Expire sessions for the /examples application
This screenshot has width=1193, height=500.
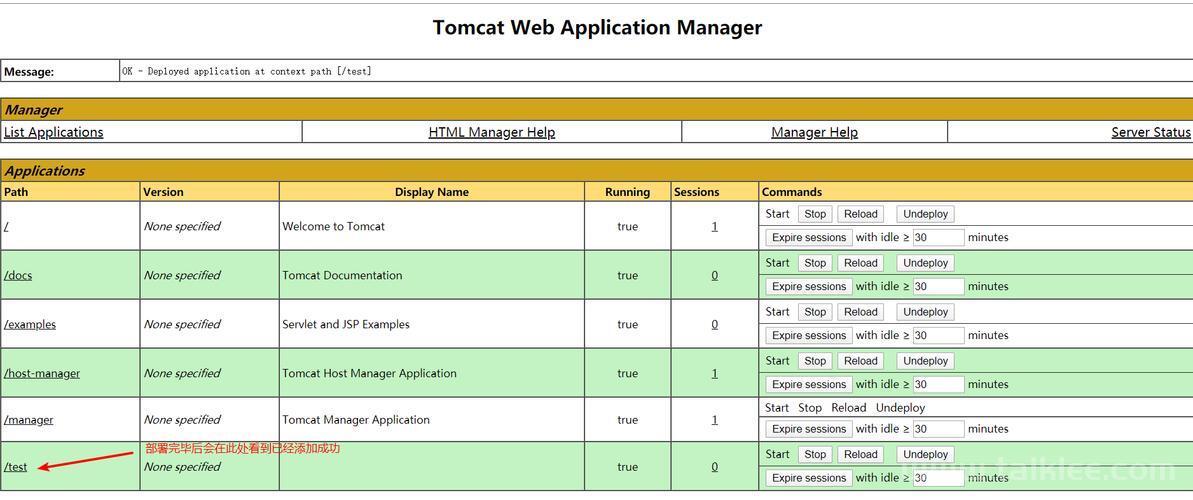pos(809,335)
